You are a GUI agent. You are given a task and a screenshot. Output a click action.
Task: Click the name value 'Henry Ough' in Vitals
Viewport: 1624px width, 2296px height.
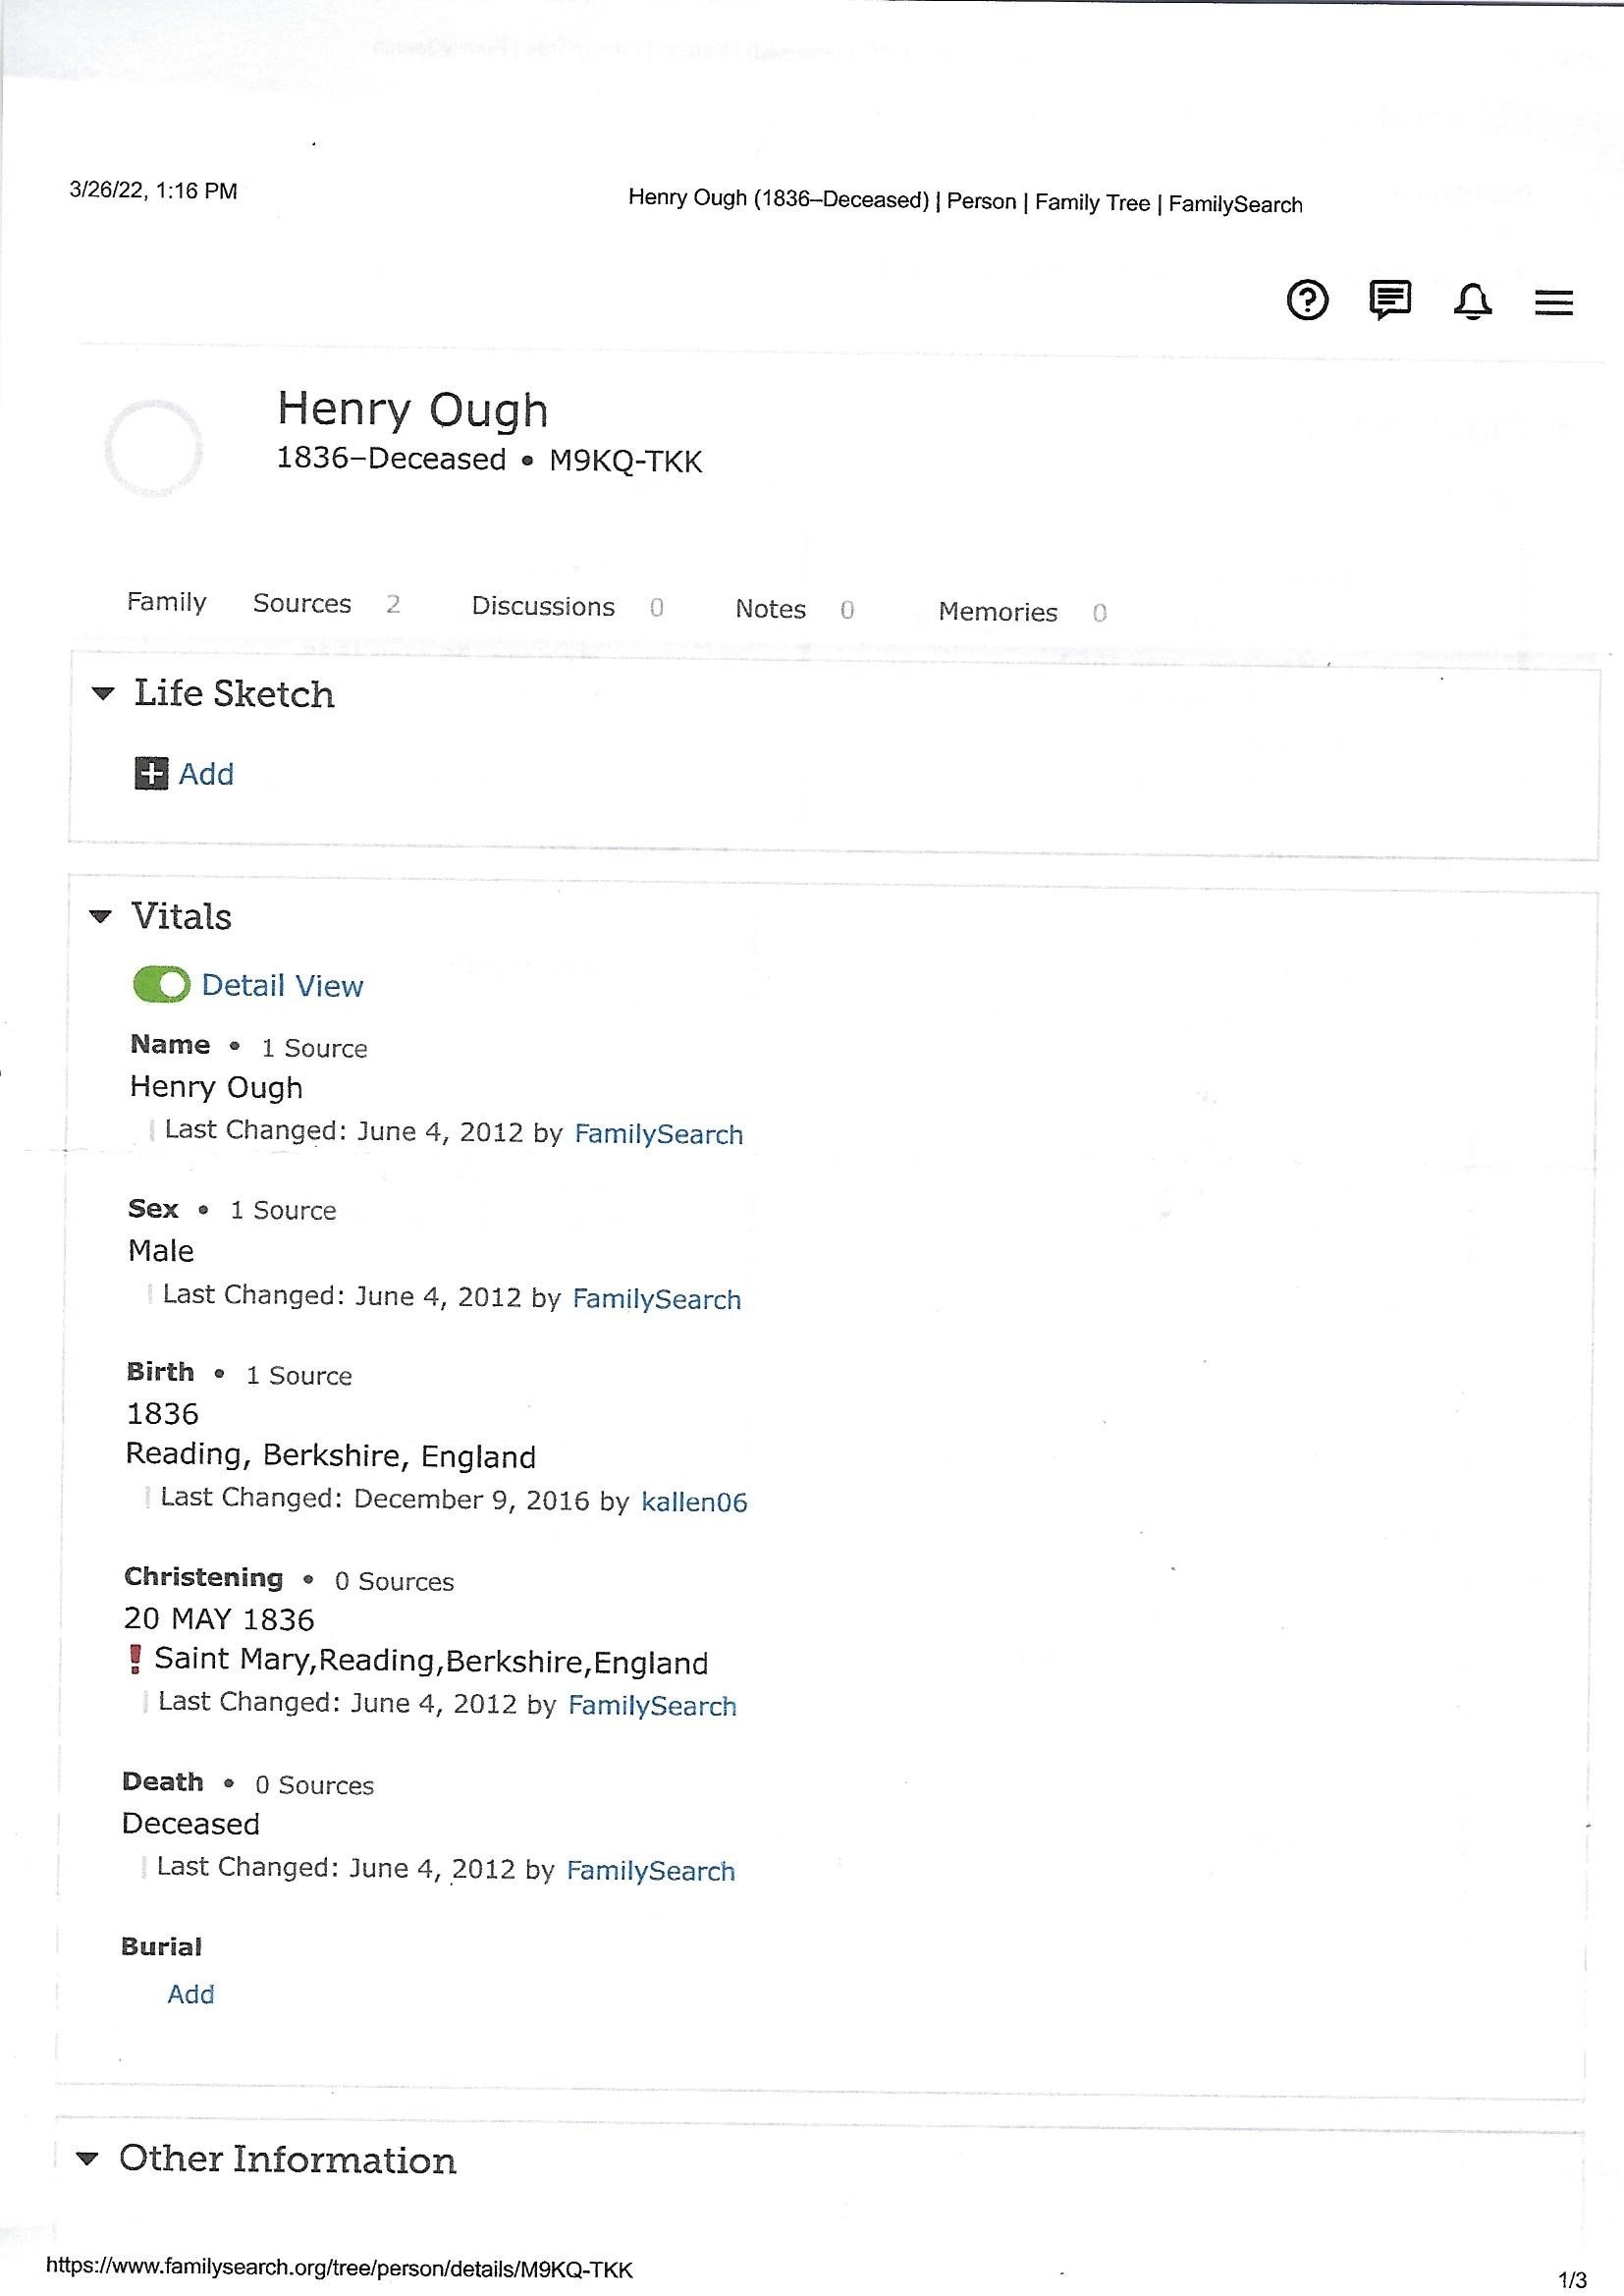click(216, 1087)
